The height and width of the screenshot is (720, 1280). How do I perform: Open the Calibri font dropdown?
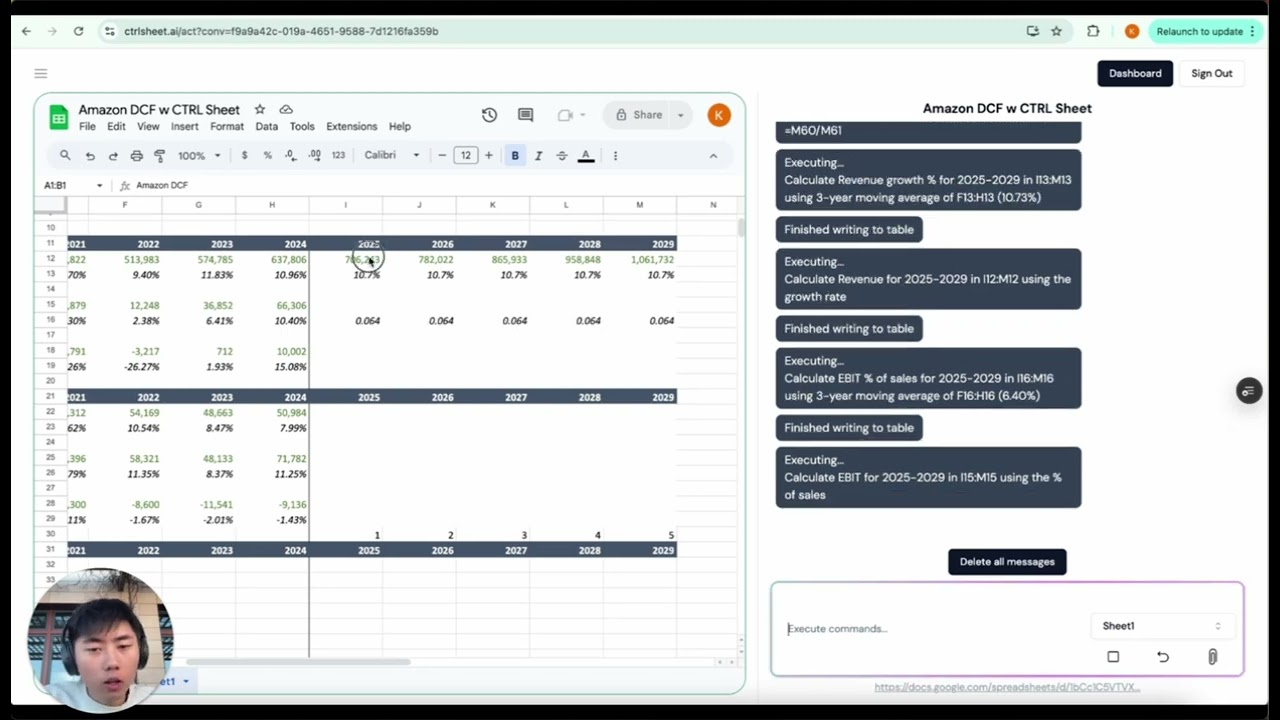click(x=392, y=155)
